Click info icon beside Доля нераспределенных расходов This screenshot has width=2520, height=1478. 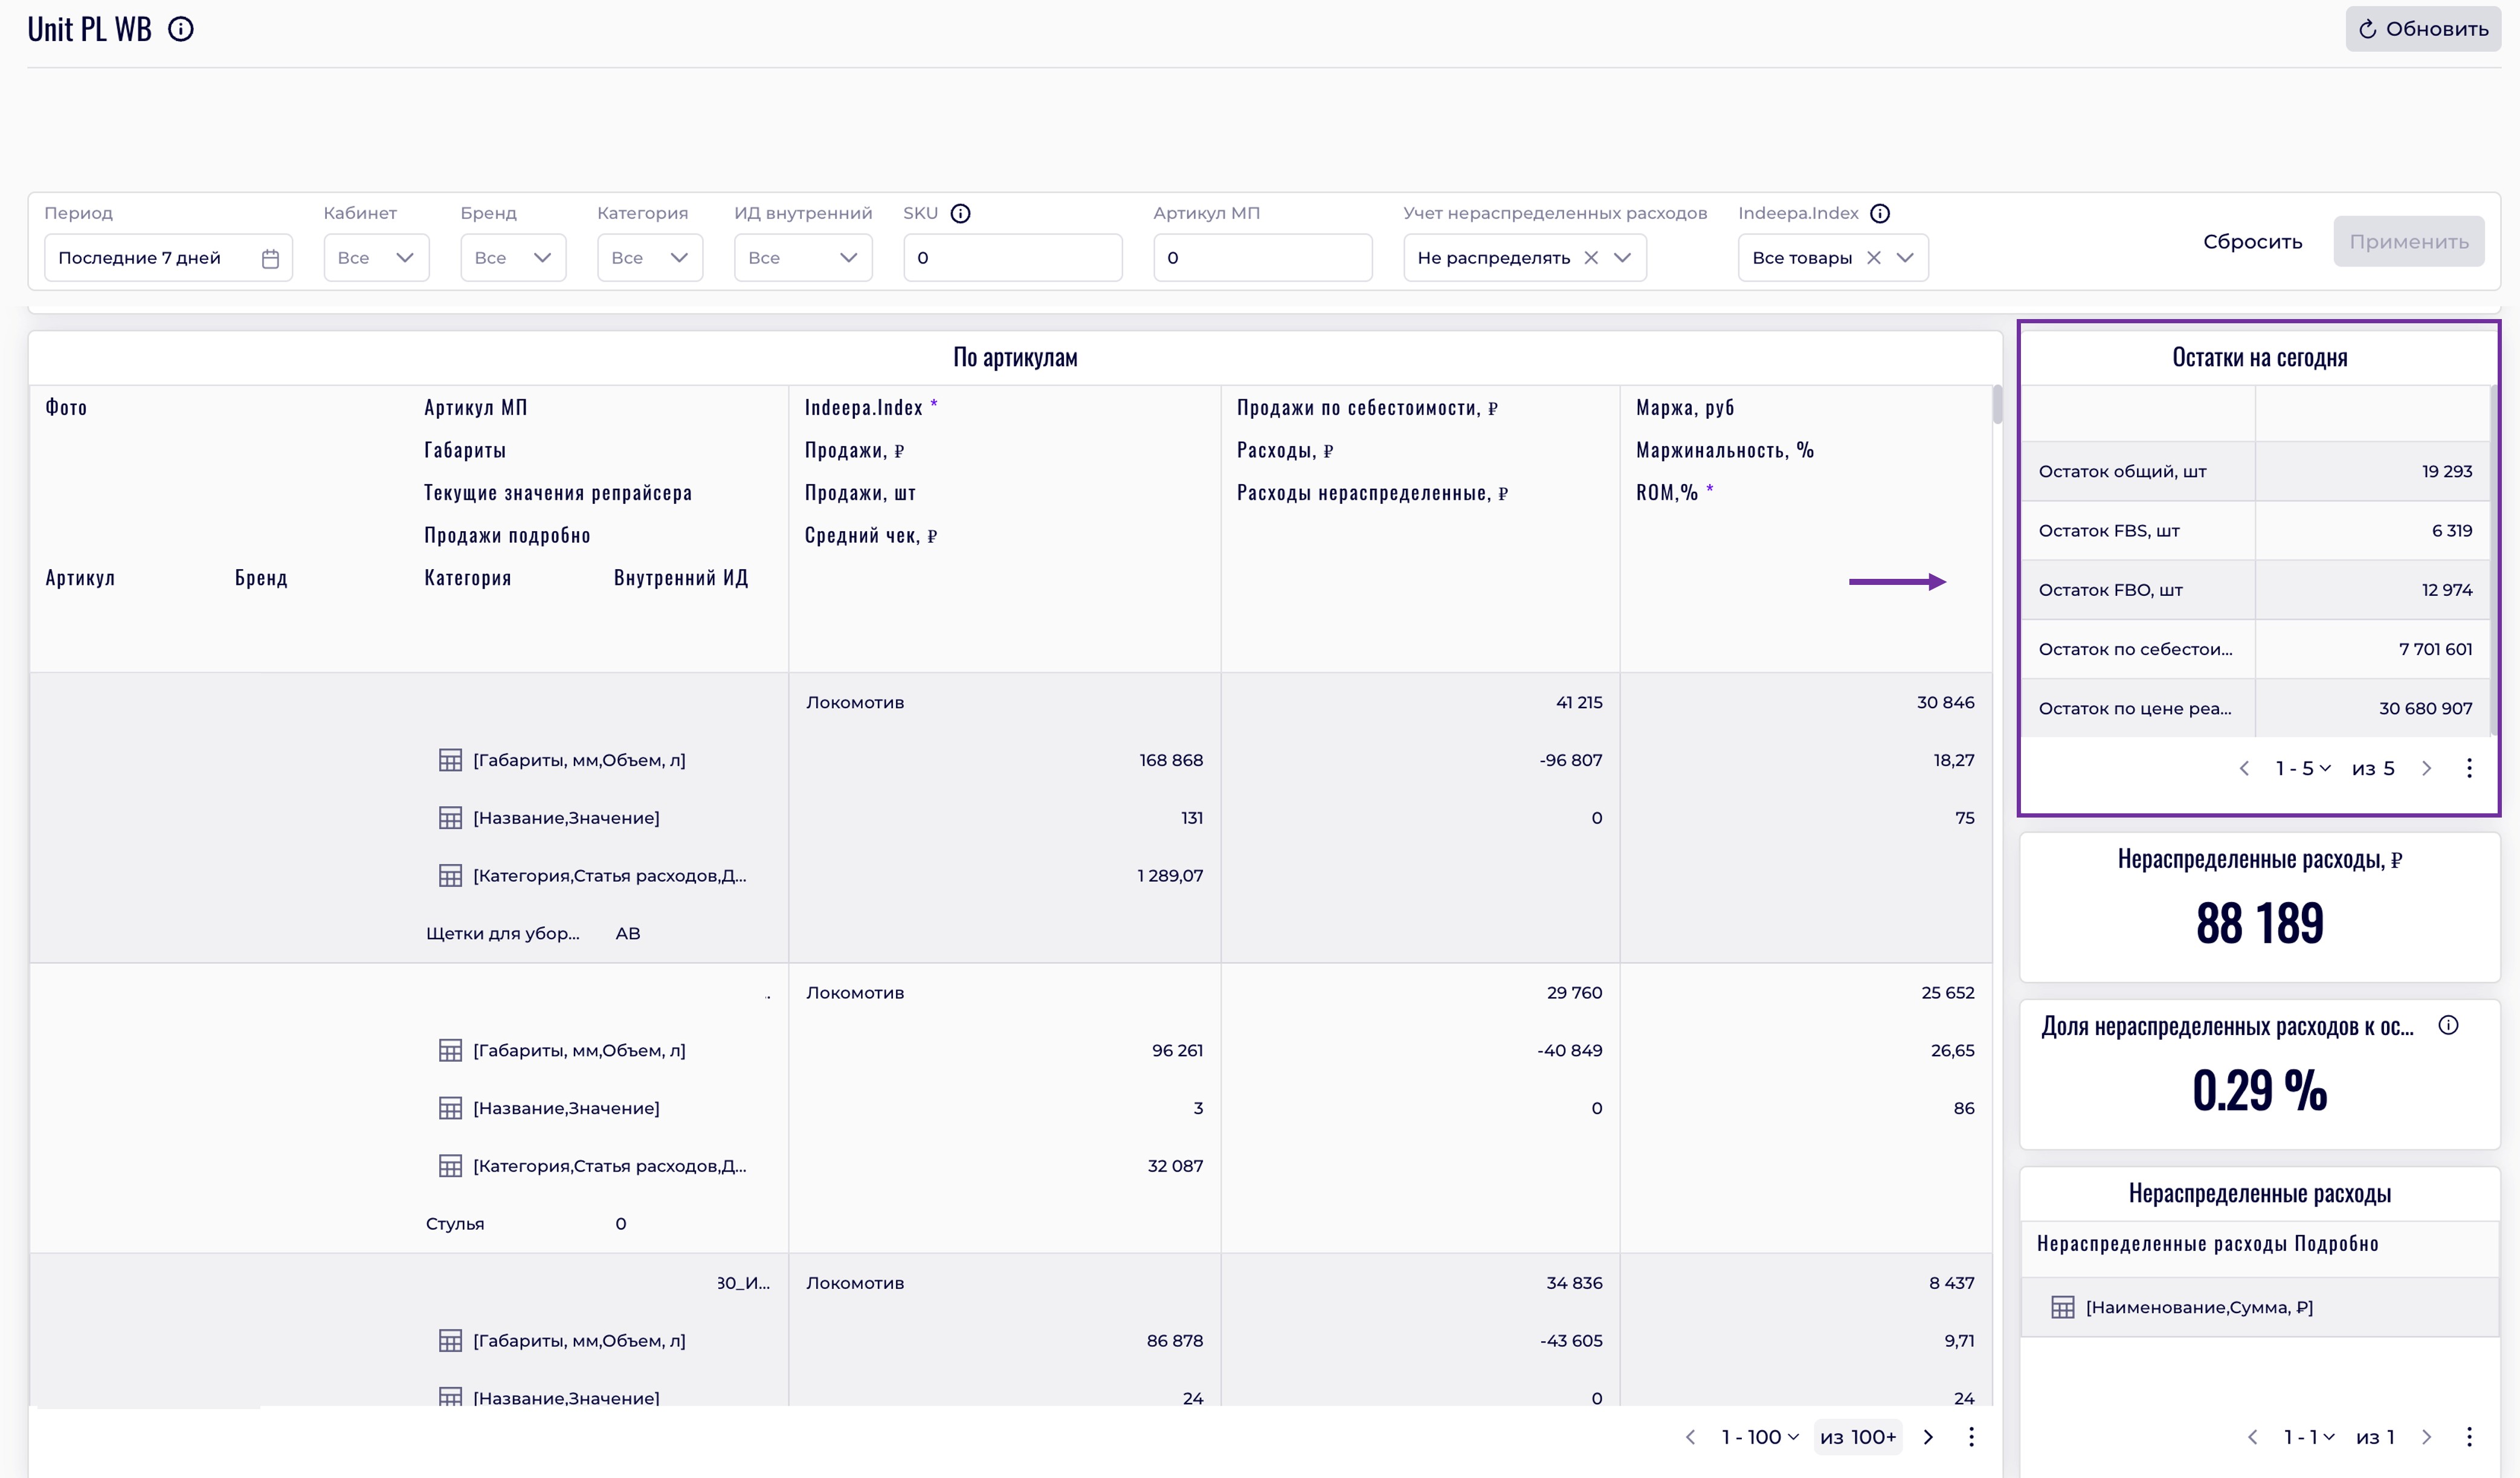pyautogui.click(x=2448, y=1025)
